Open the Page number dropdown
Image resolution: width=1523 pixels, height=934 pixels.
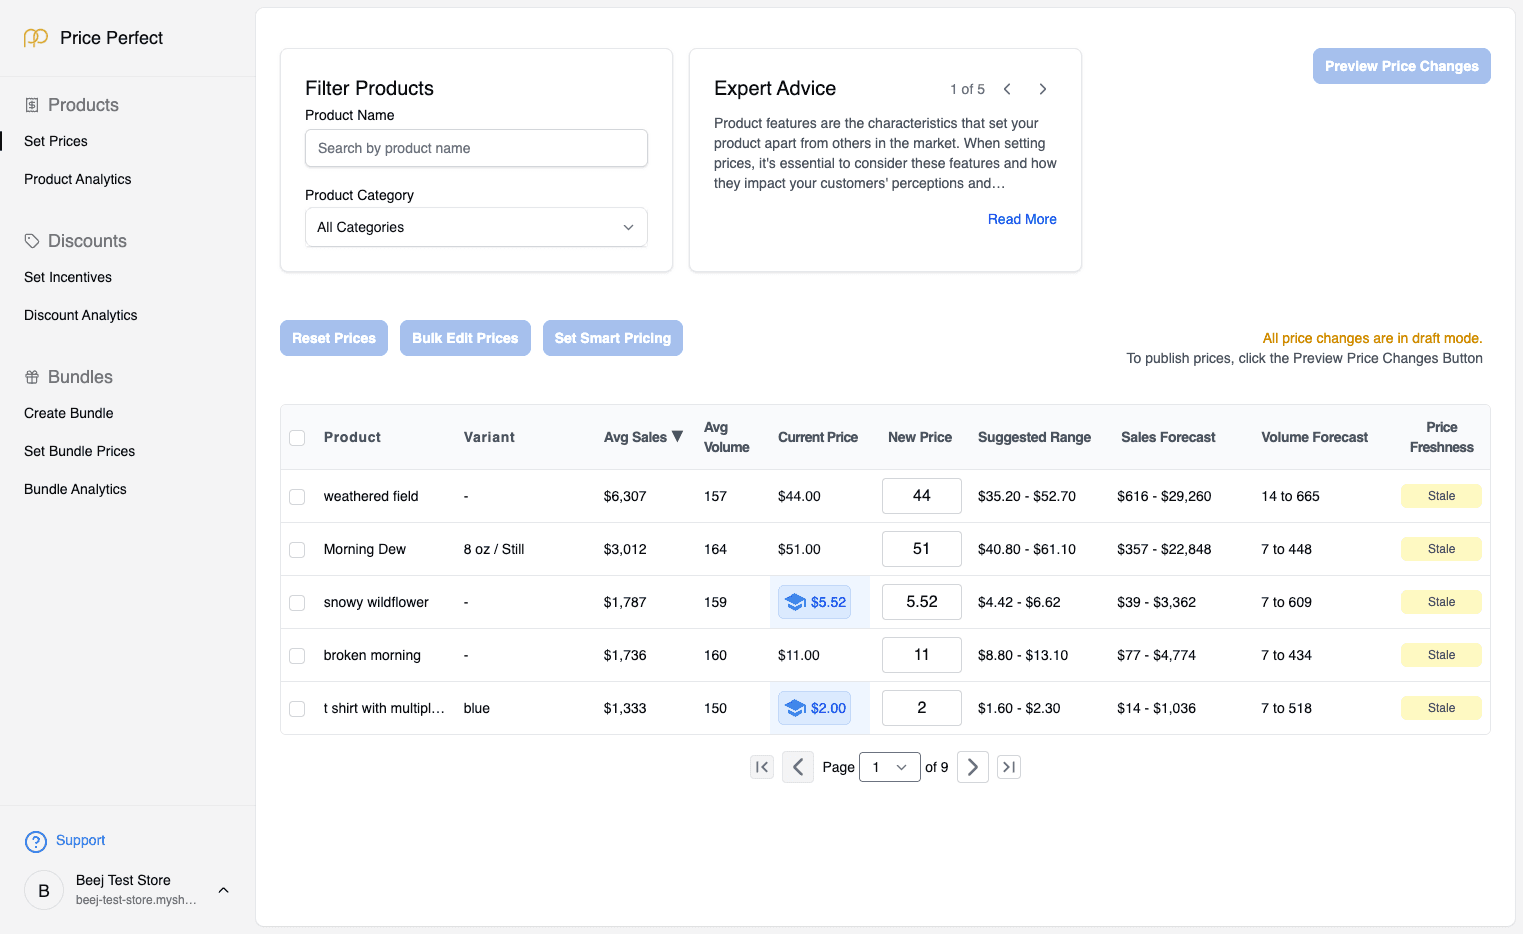click(889, 767)
